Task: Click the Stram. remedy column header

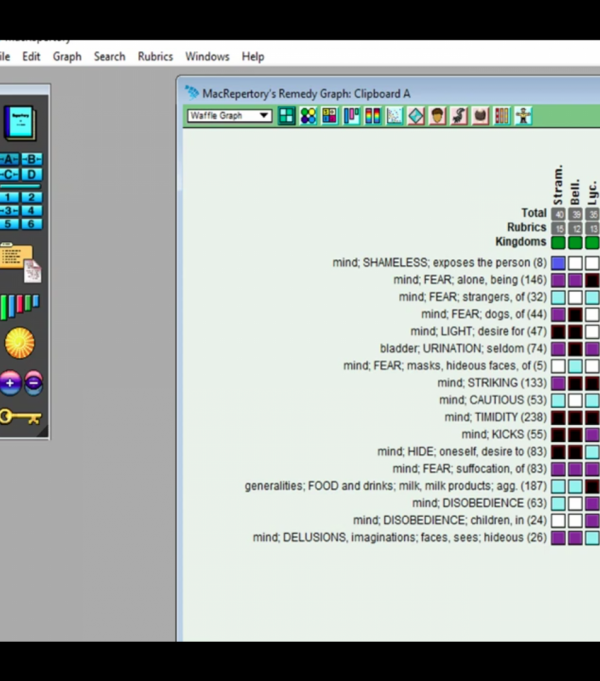Action: [x=558, y=185]
